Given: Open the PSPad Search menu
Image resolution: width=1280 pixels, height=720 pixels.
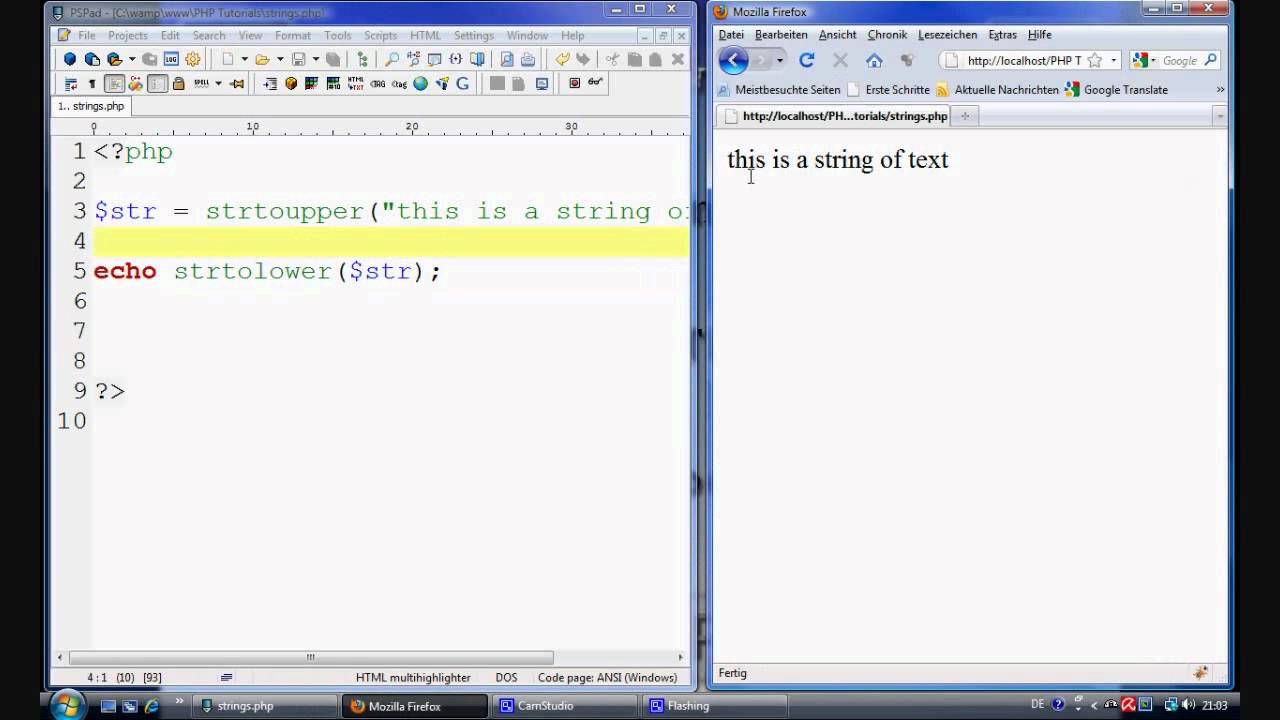Looking at the screenshot, I should pyautogui.click(x=209, y=35).
